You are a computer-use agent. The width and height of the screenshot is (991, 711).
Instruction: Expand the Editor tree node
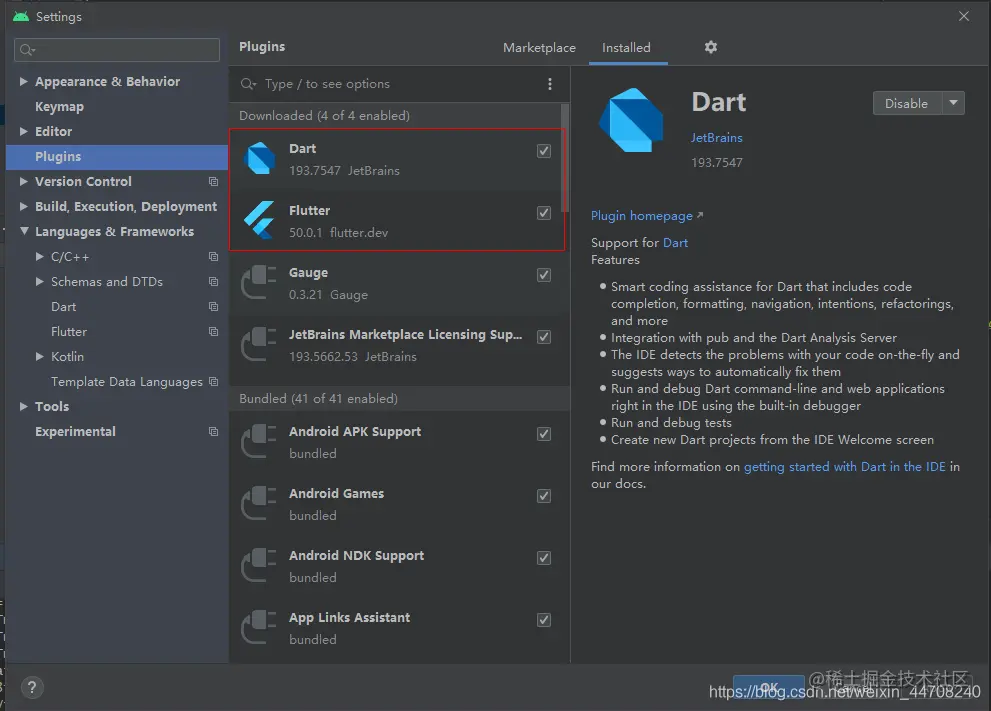pyautogui.click(x=23, y=131)
